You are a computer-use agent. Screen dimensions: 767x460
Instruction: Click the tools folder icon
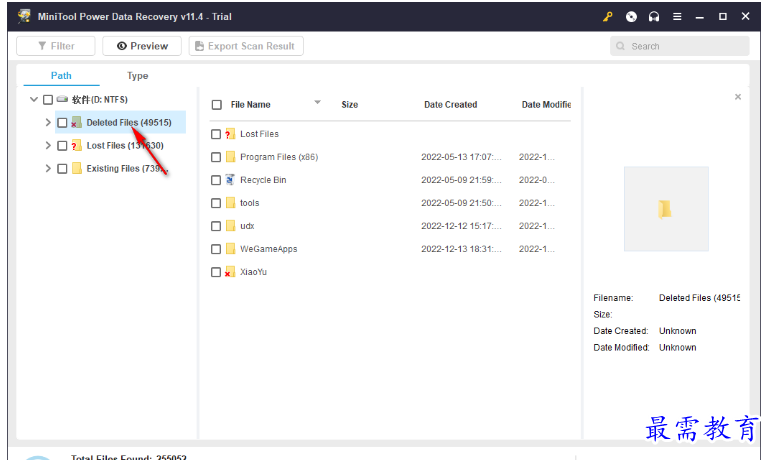230,203
